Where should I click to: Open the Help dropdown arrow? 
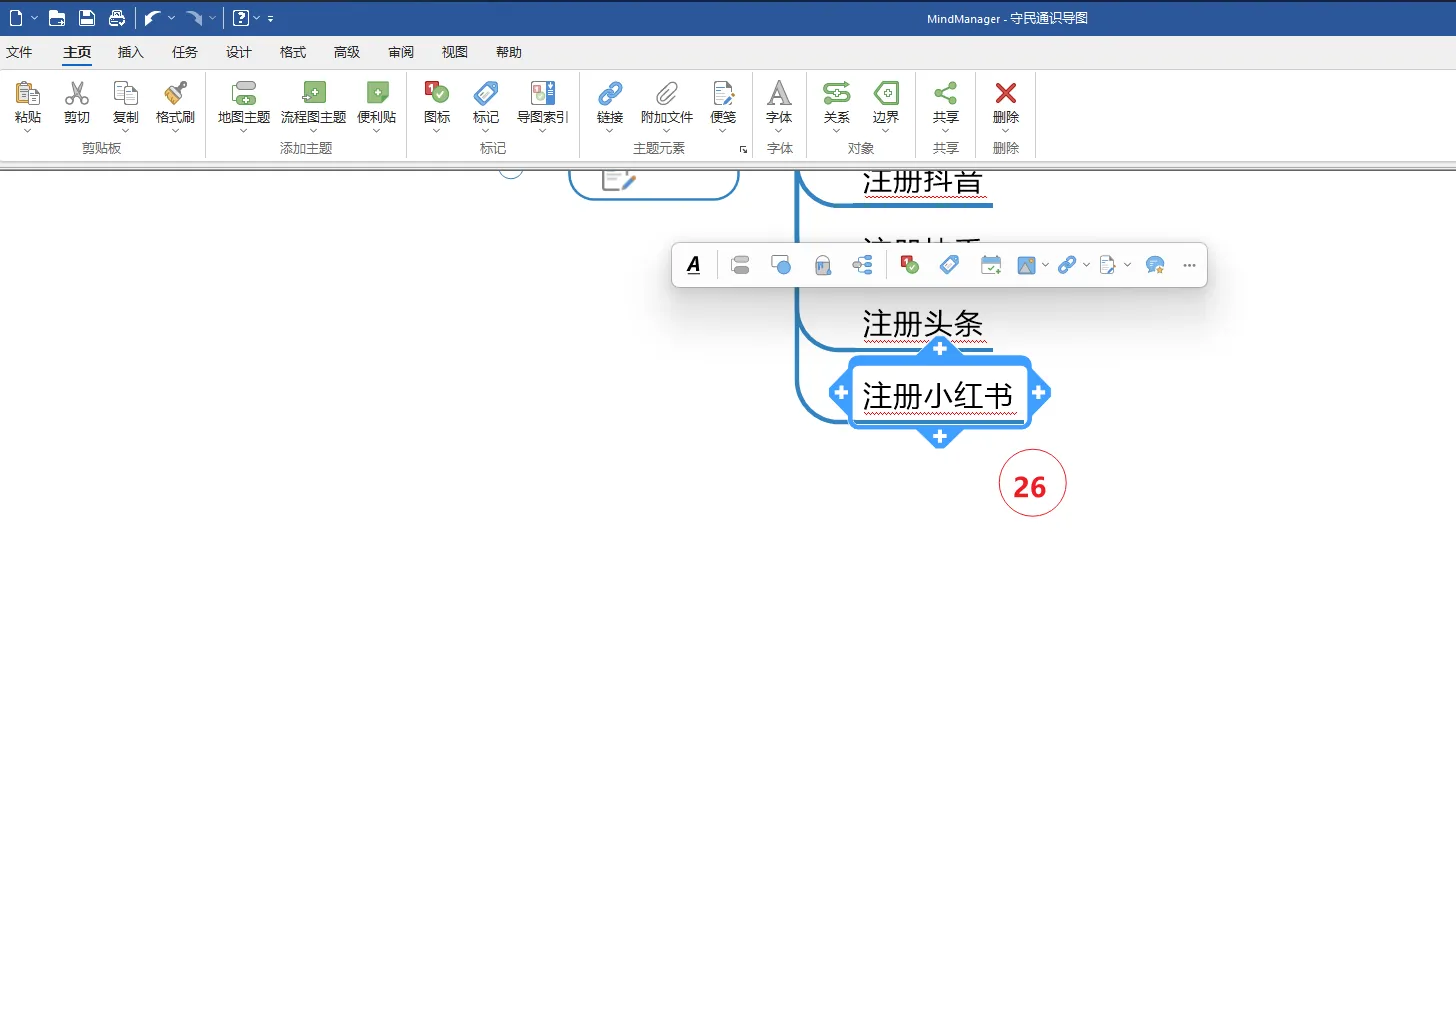coord(257,18)
